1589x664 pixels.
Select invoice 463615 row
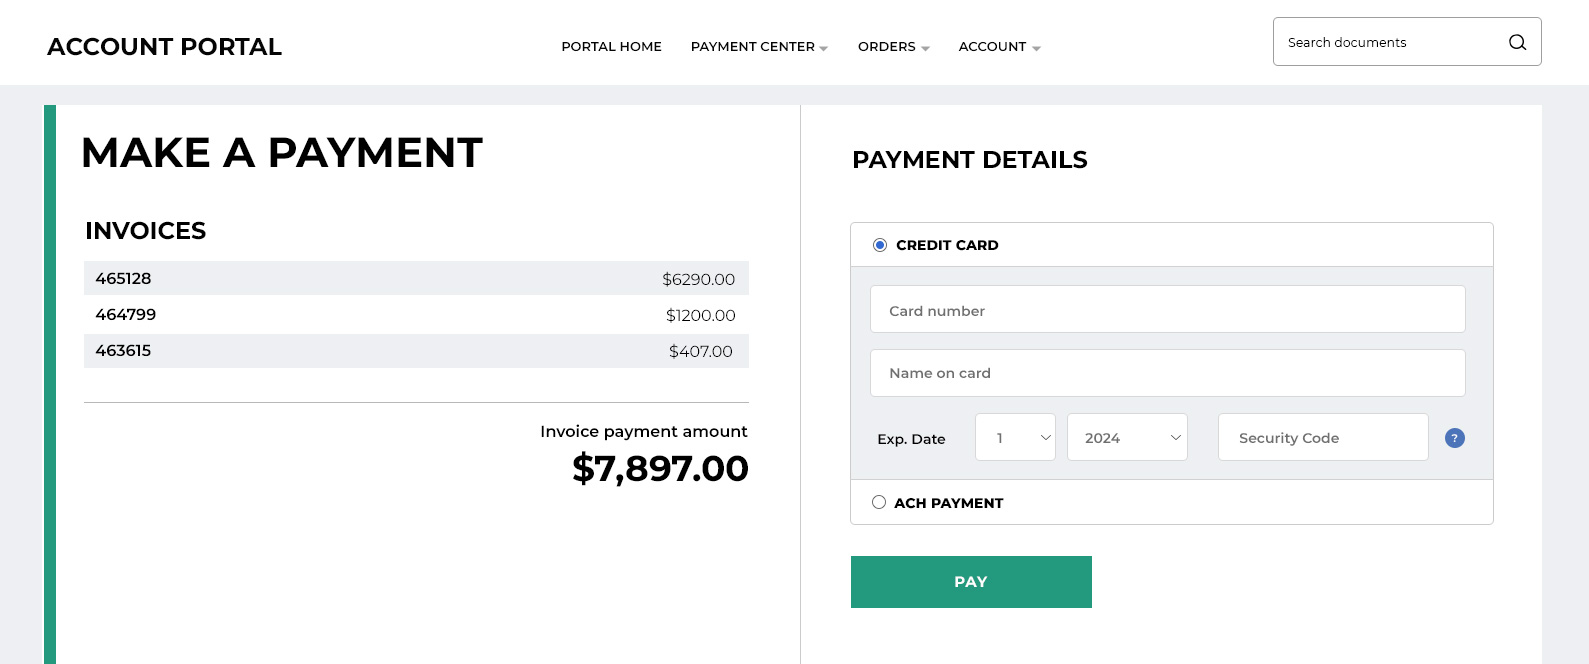coord(416,351)
